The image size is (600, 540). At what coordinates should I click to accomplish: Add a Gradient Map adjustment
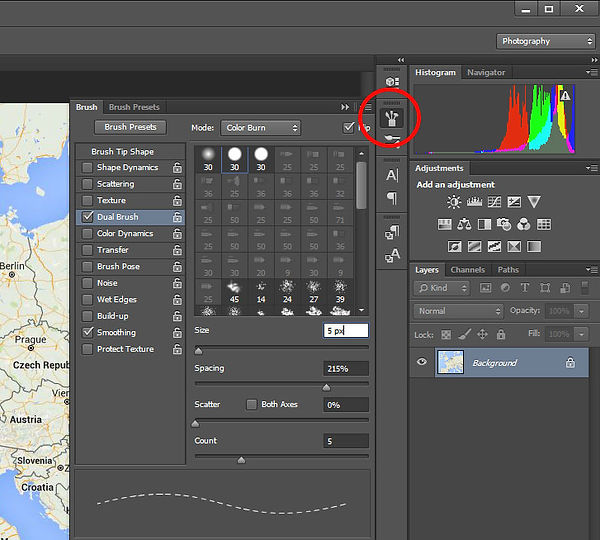point(534,246)
